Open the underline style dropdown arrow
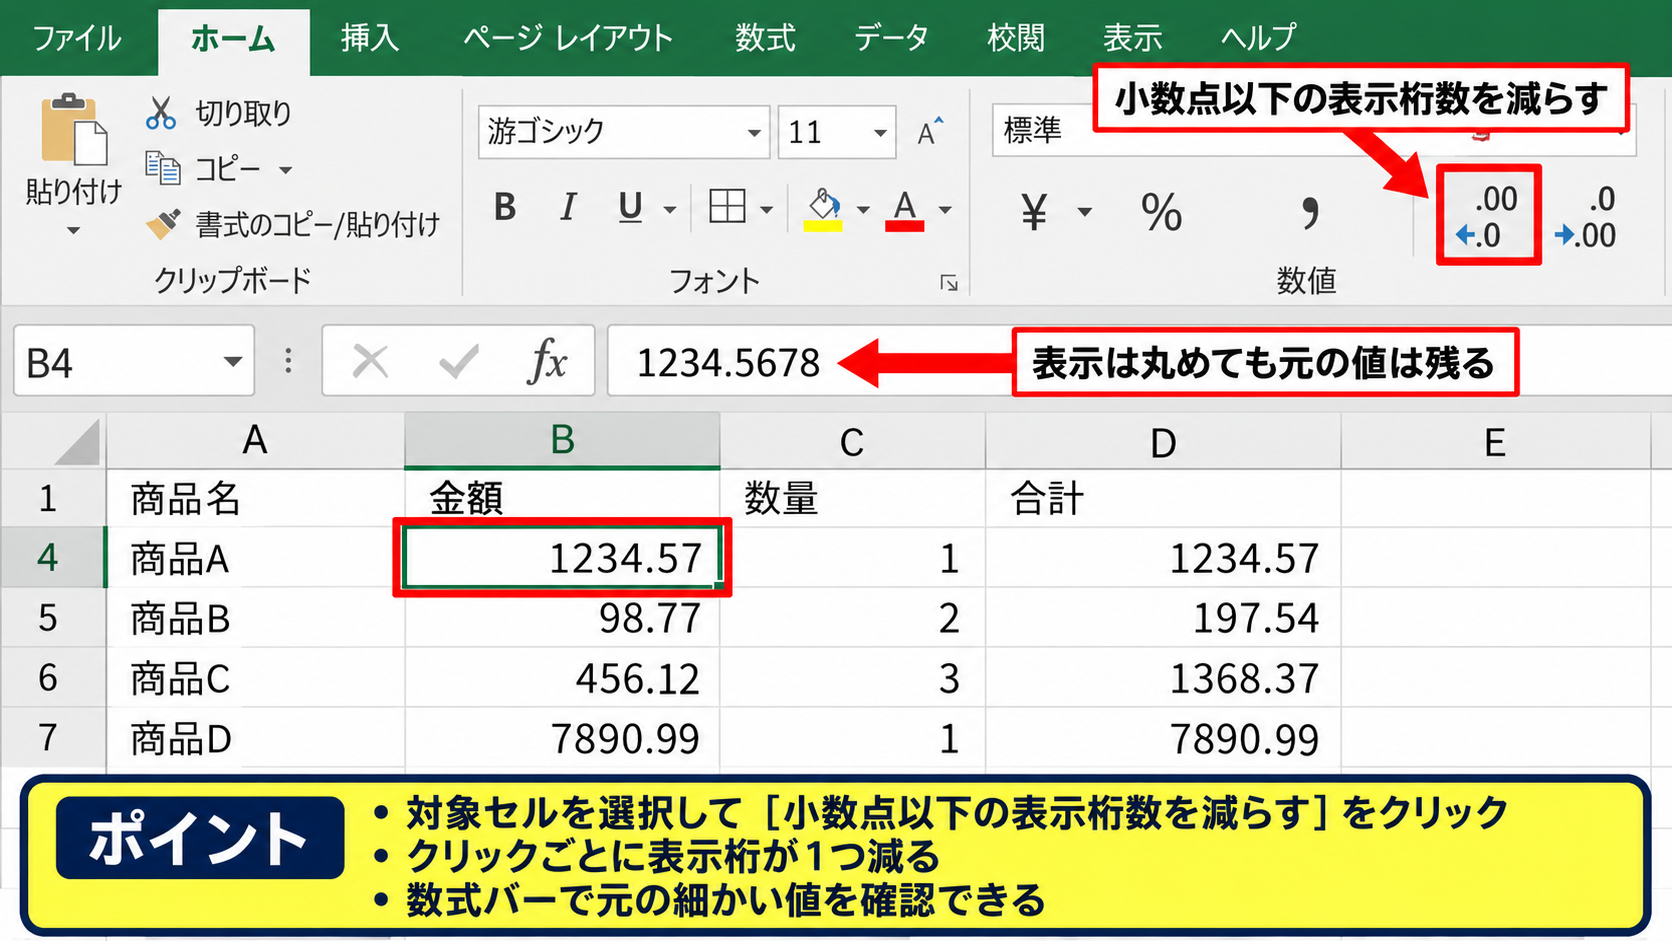Image resolution: width=1672 pixels, height=941 pixels. tap(670, 209)
